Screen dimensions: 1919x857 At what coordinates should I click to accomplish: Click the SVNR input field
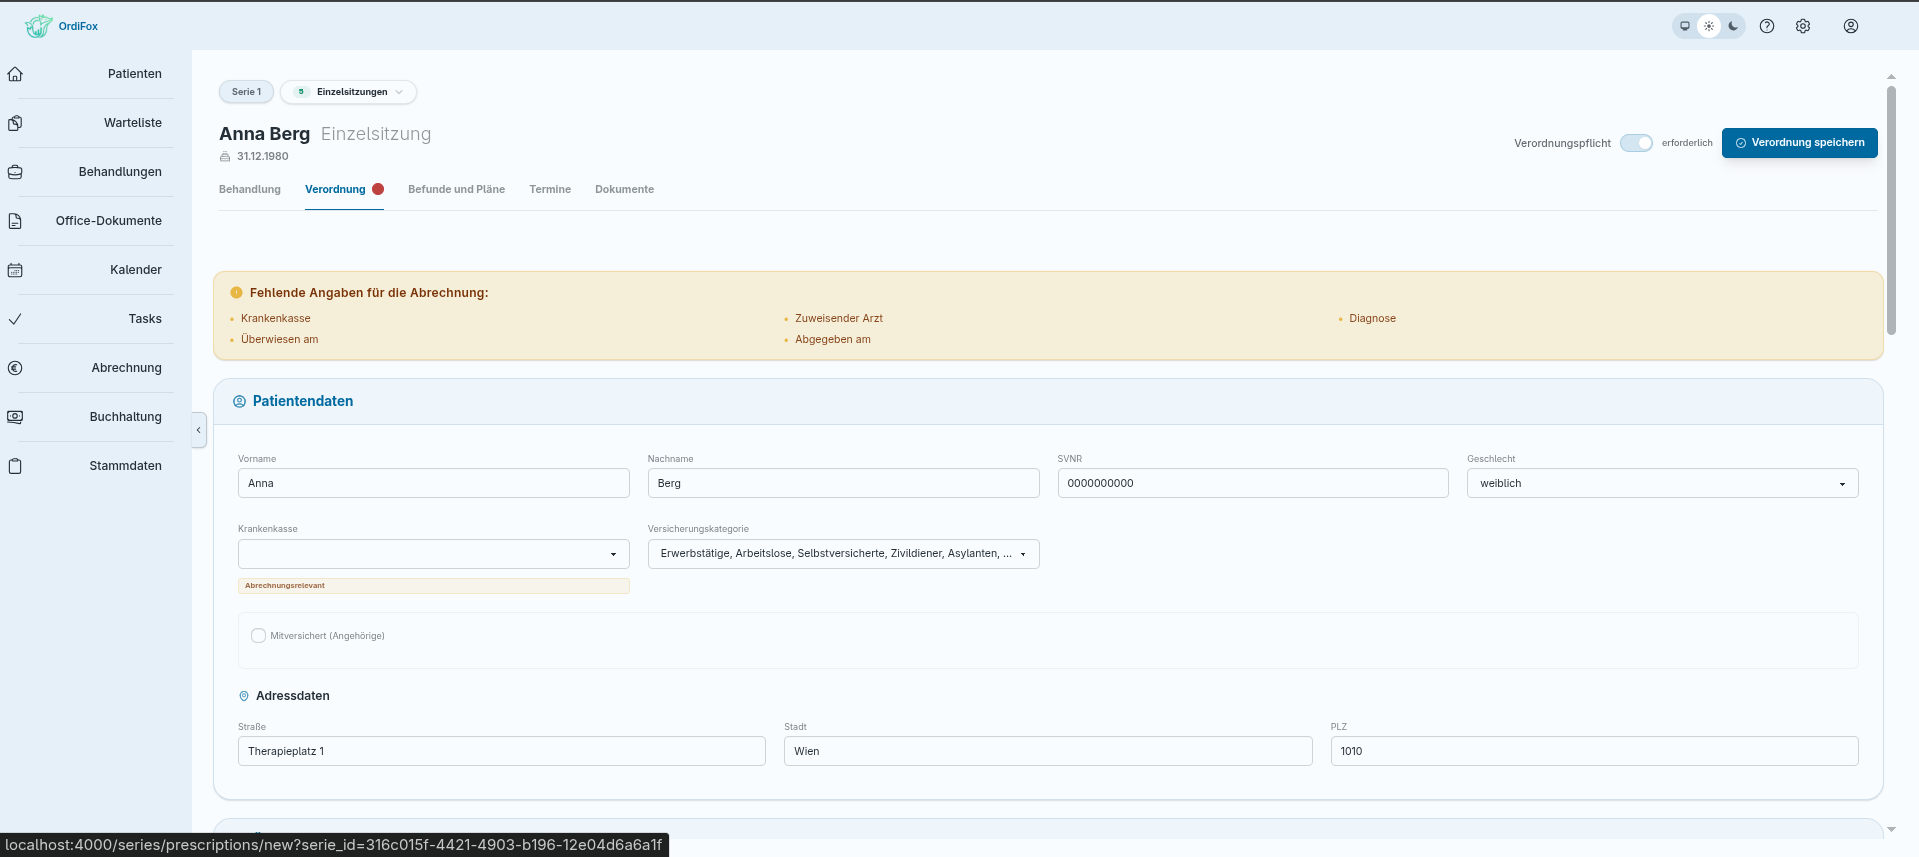1253,483
